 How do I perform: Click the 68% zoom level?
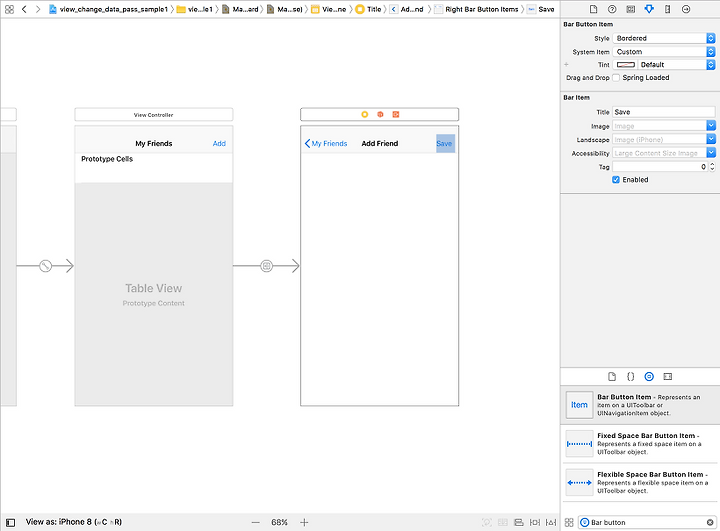[x=279, y=522]
